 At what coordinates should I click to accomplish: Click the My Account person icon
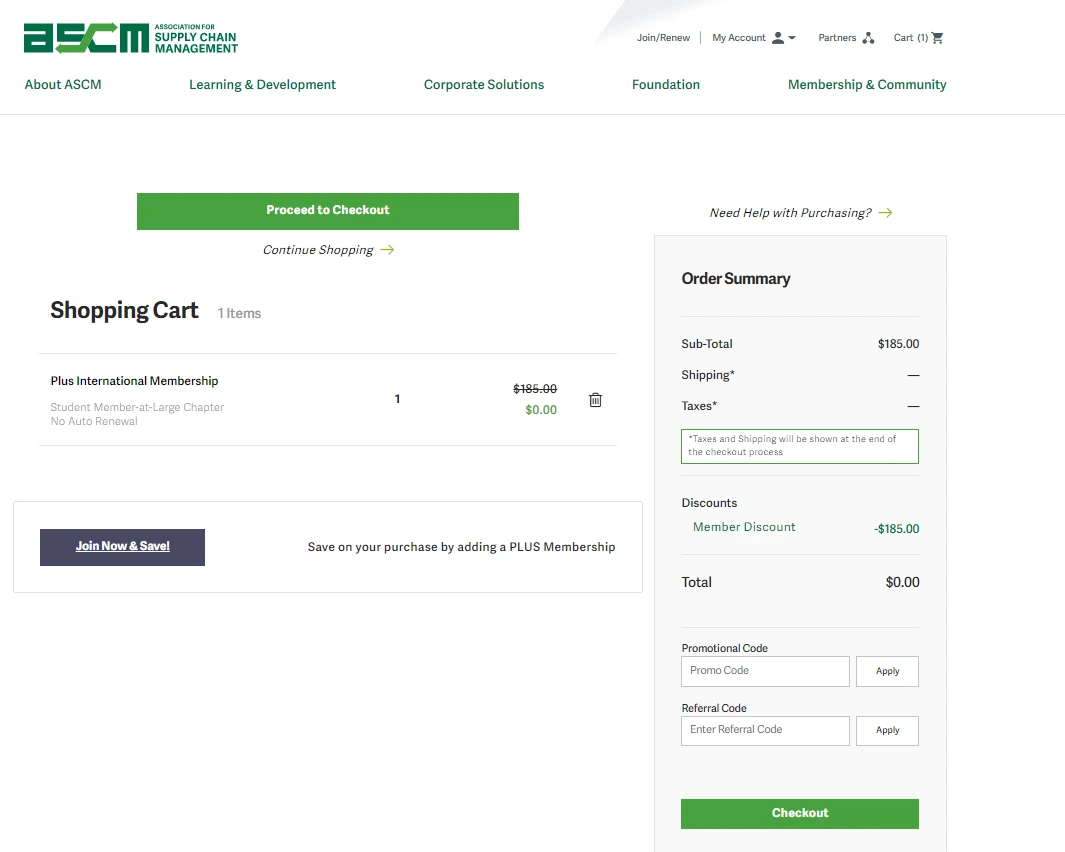pos(778,37)
